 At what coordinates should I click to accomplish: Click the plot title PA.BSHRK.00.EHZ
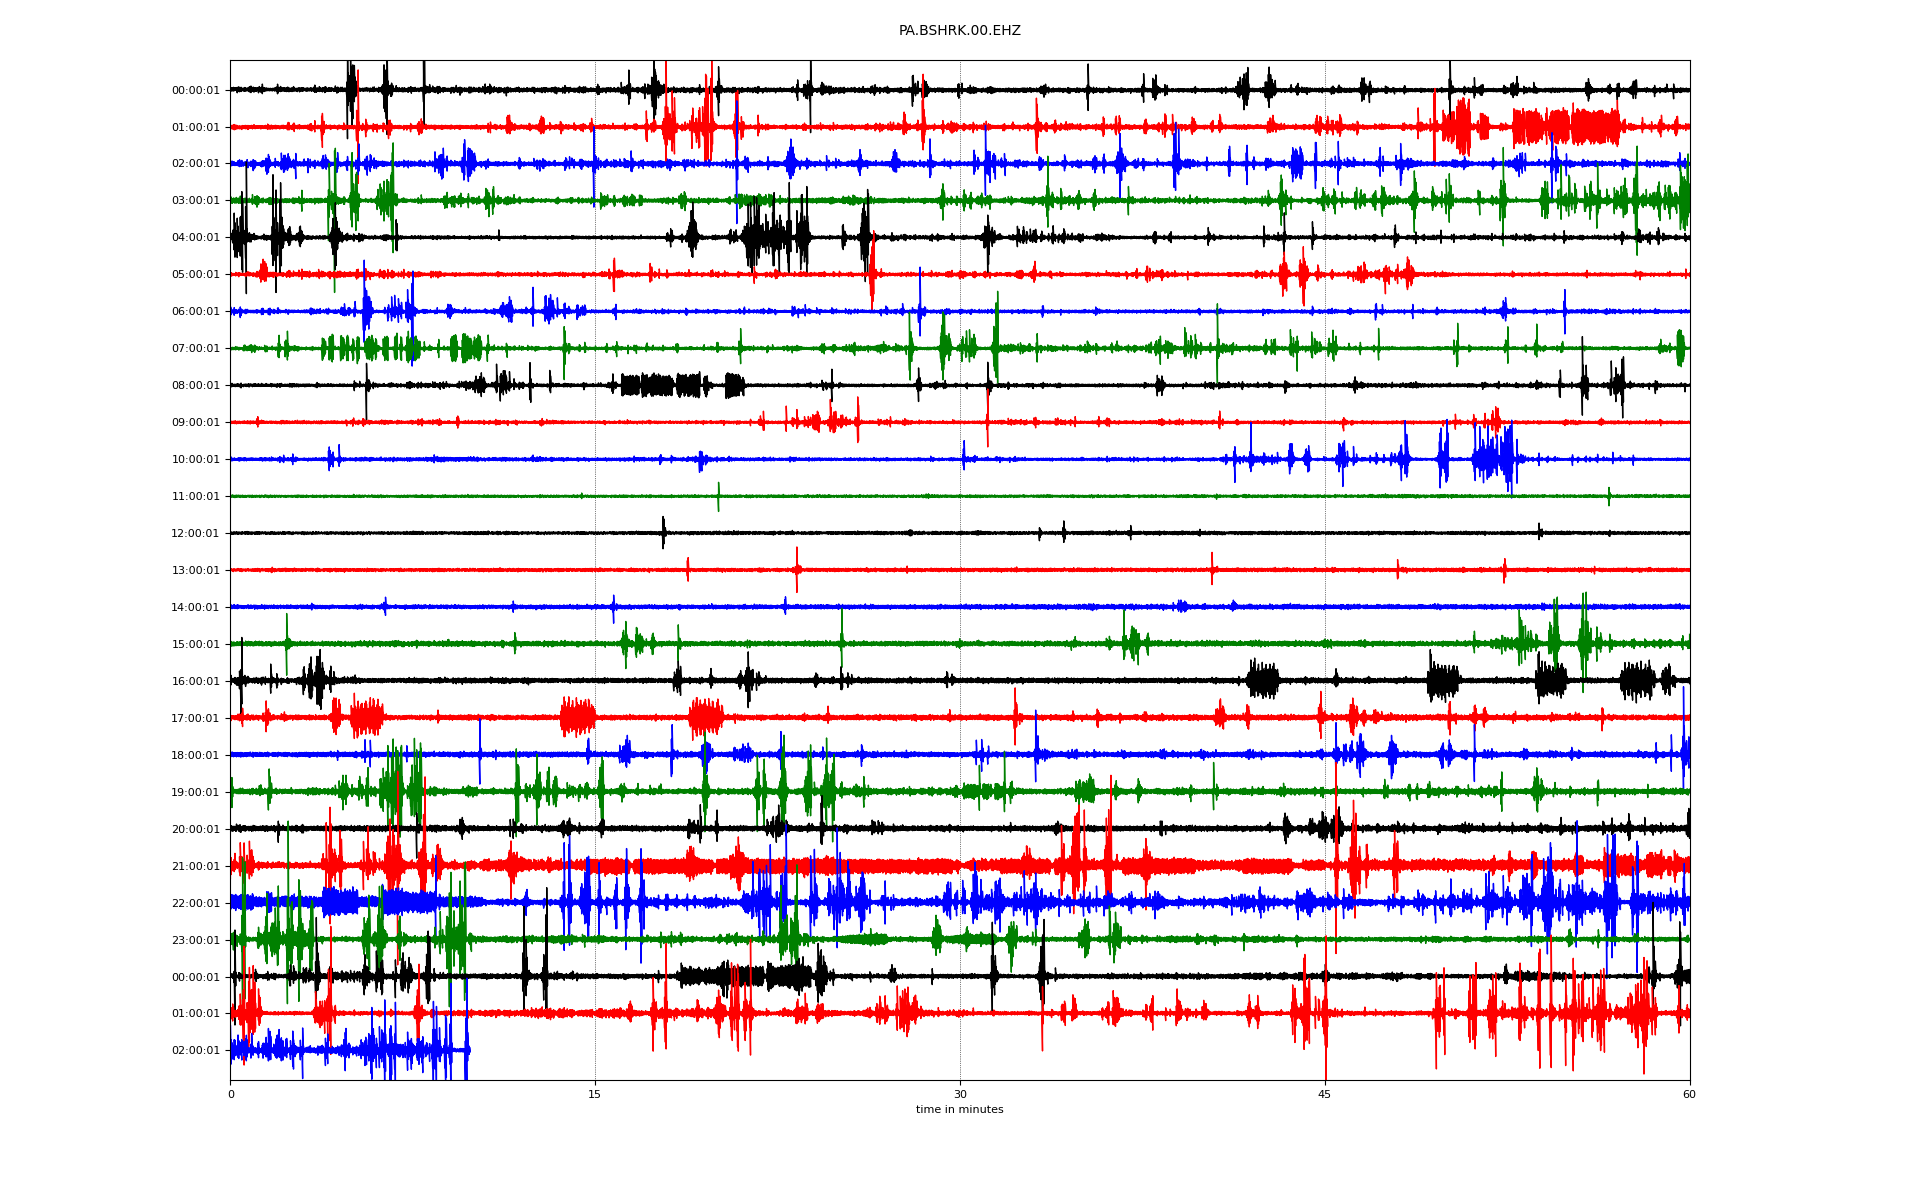(x=959, y=31)
